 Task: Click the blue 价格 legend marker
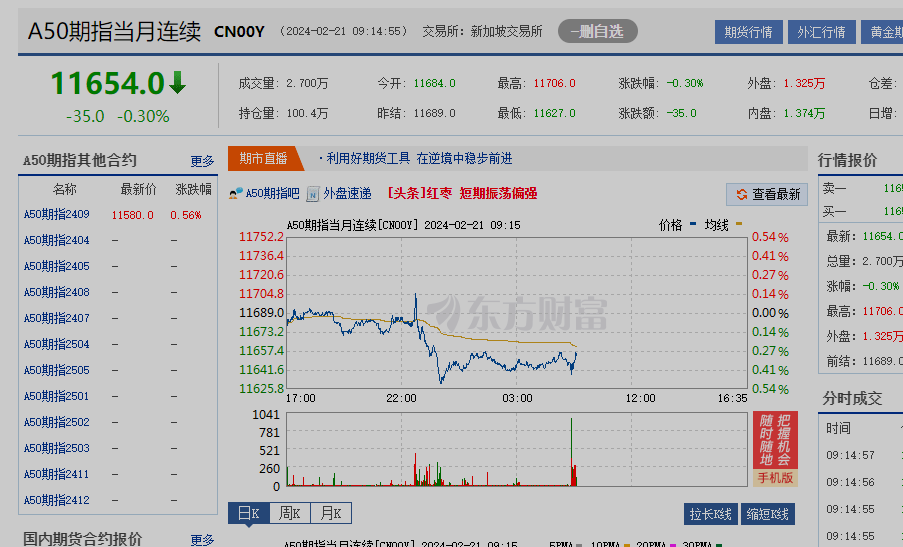[x=693, y=224]
